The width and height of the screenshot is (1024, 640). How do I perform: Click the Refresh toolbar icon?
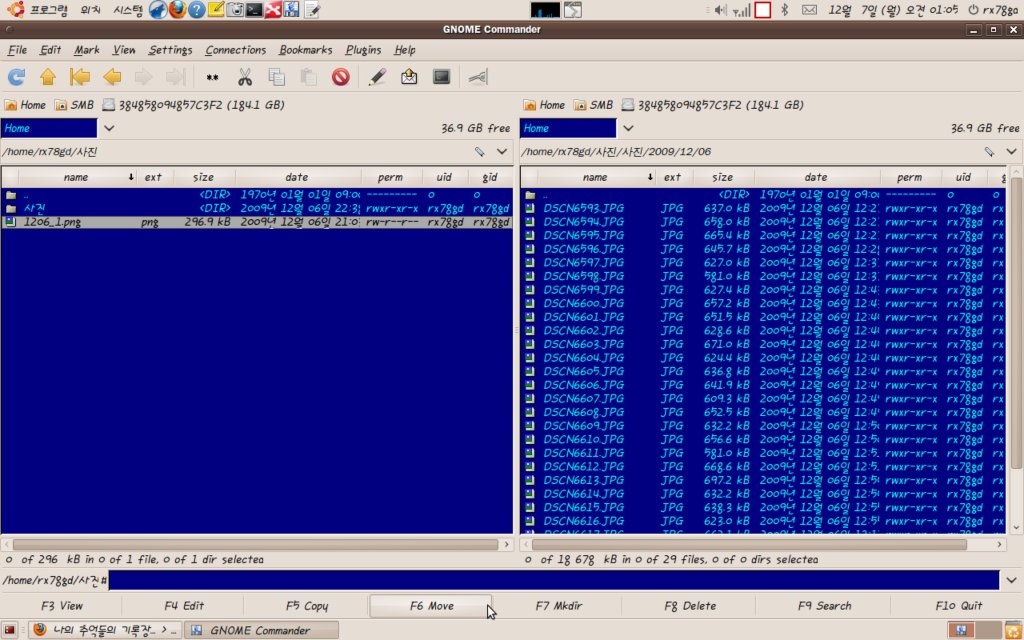(16, 78)
